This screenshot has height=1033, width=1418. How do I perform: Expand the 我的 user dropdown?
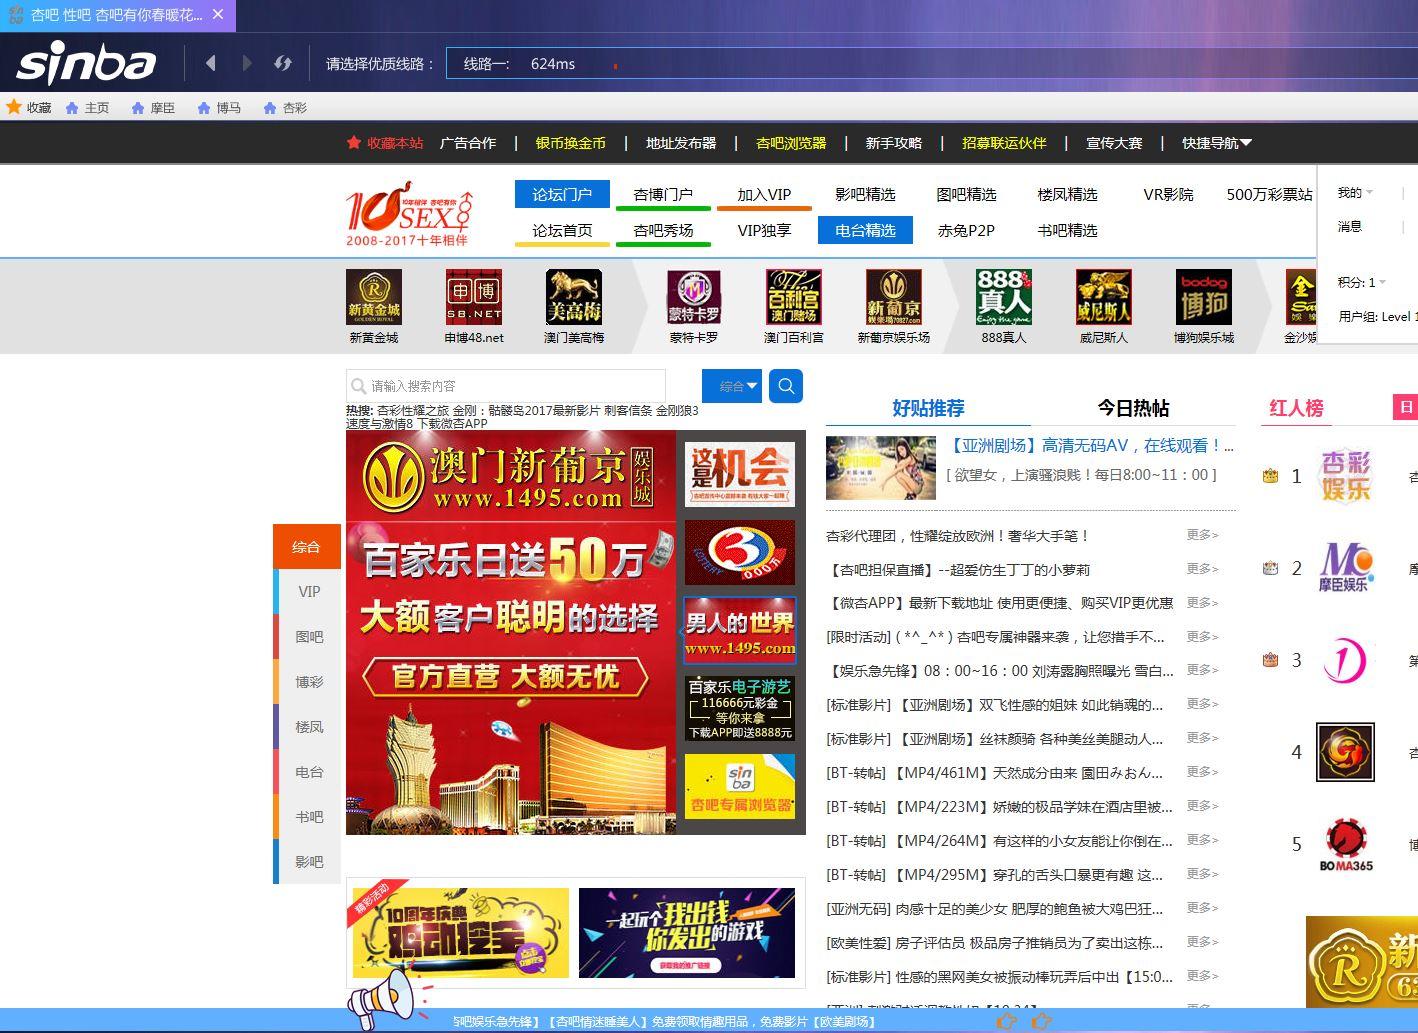point(1355,193)
